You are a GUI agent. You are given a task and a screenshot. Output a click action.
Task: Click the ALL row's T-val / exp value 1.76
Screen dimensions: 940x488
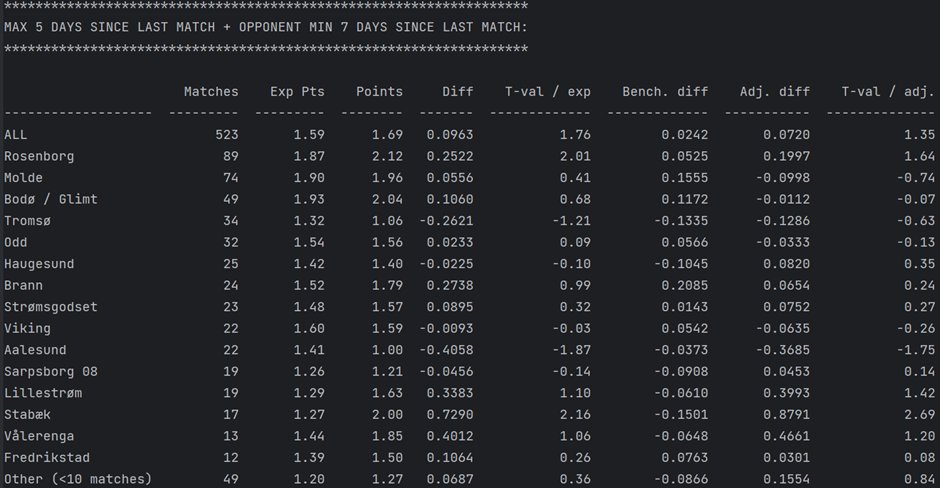(575, 135)
